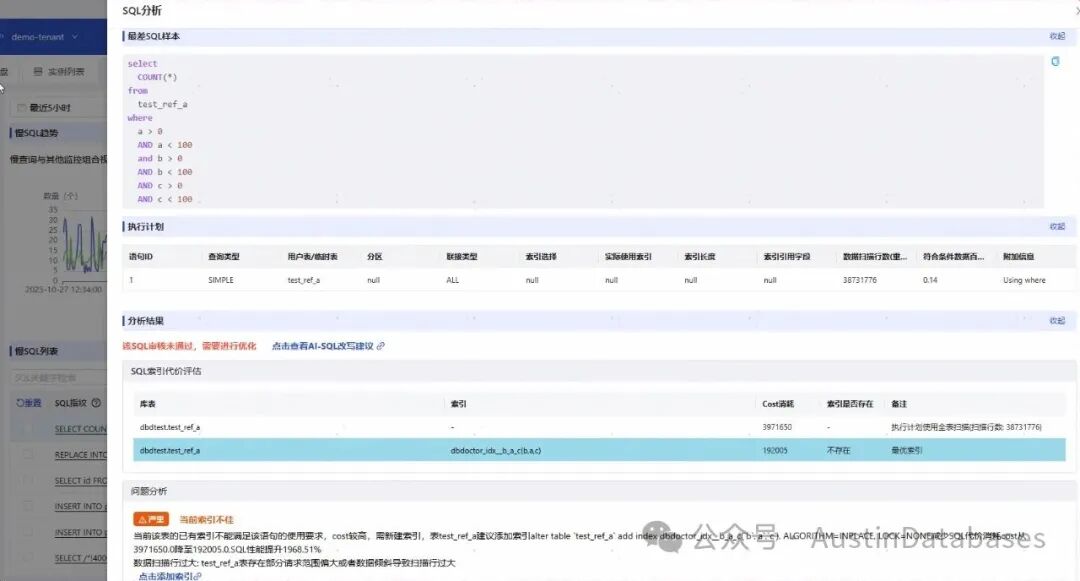Click the 不存在 index status cell
The height and width of the screenshot is (581, 1080).
pyautogui.click(x=838, y=450)
